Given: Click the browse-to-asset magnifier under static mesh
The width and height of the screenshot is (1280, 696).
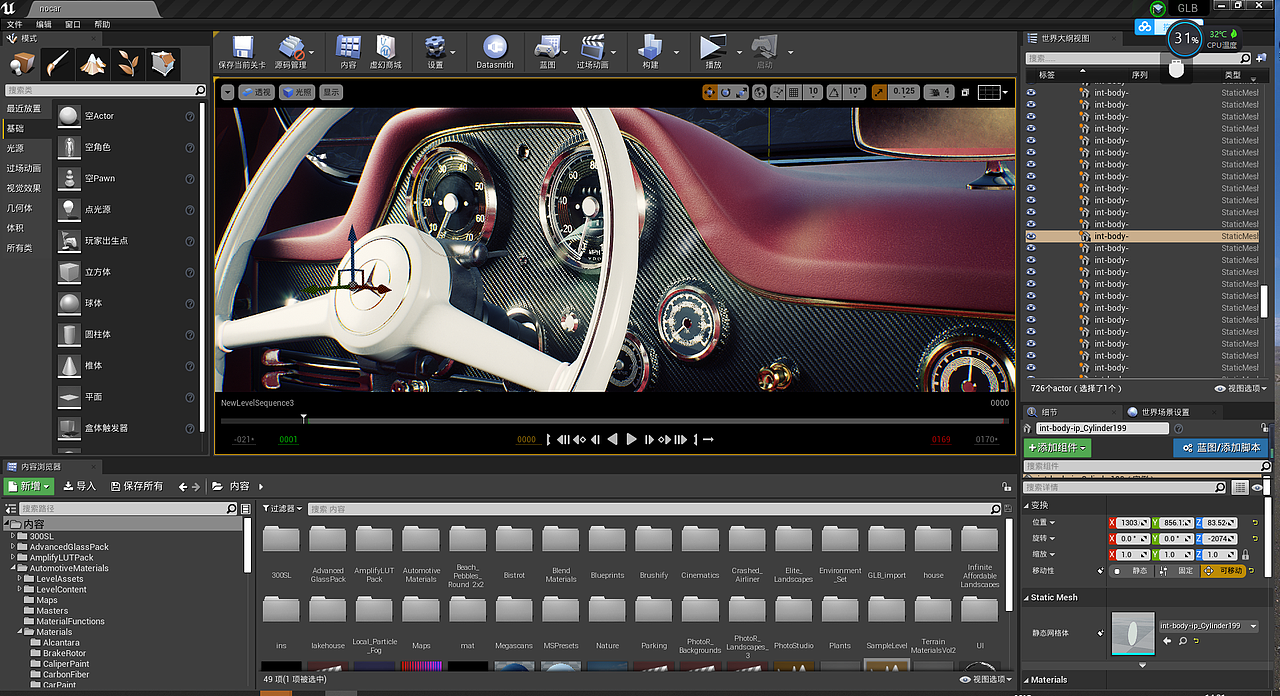Looking at the screenshot, I should (1182, 641).
